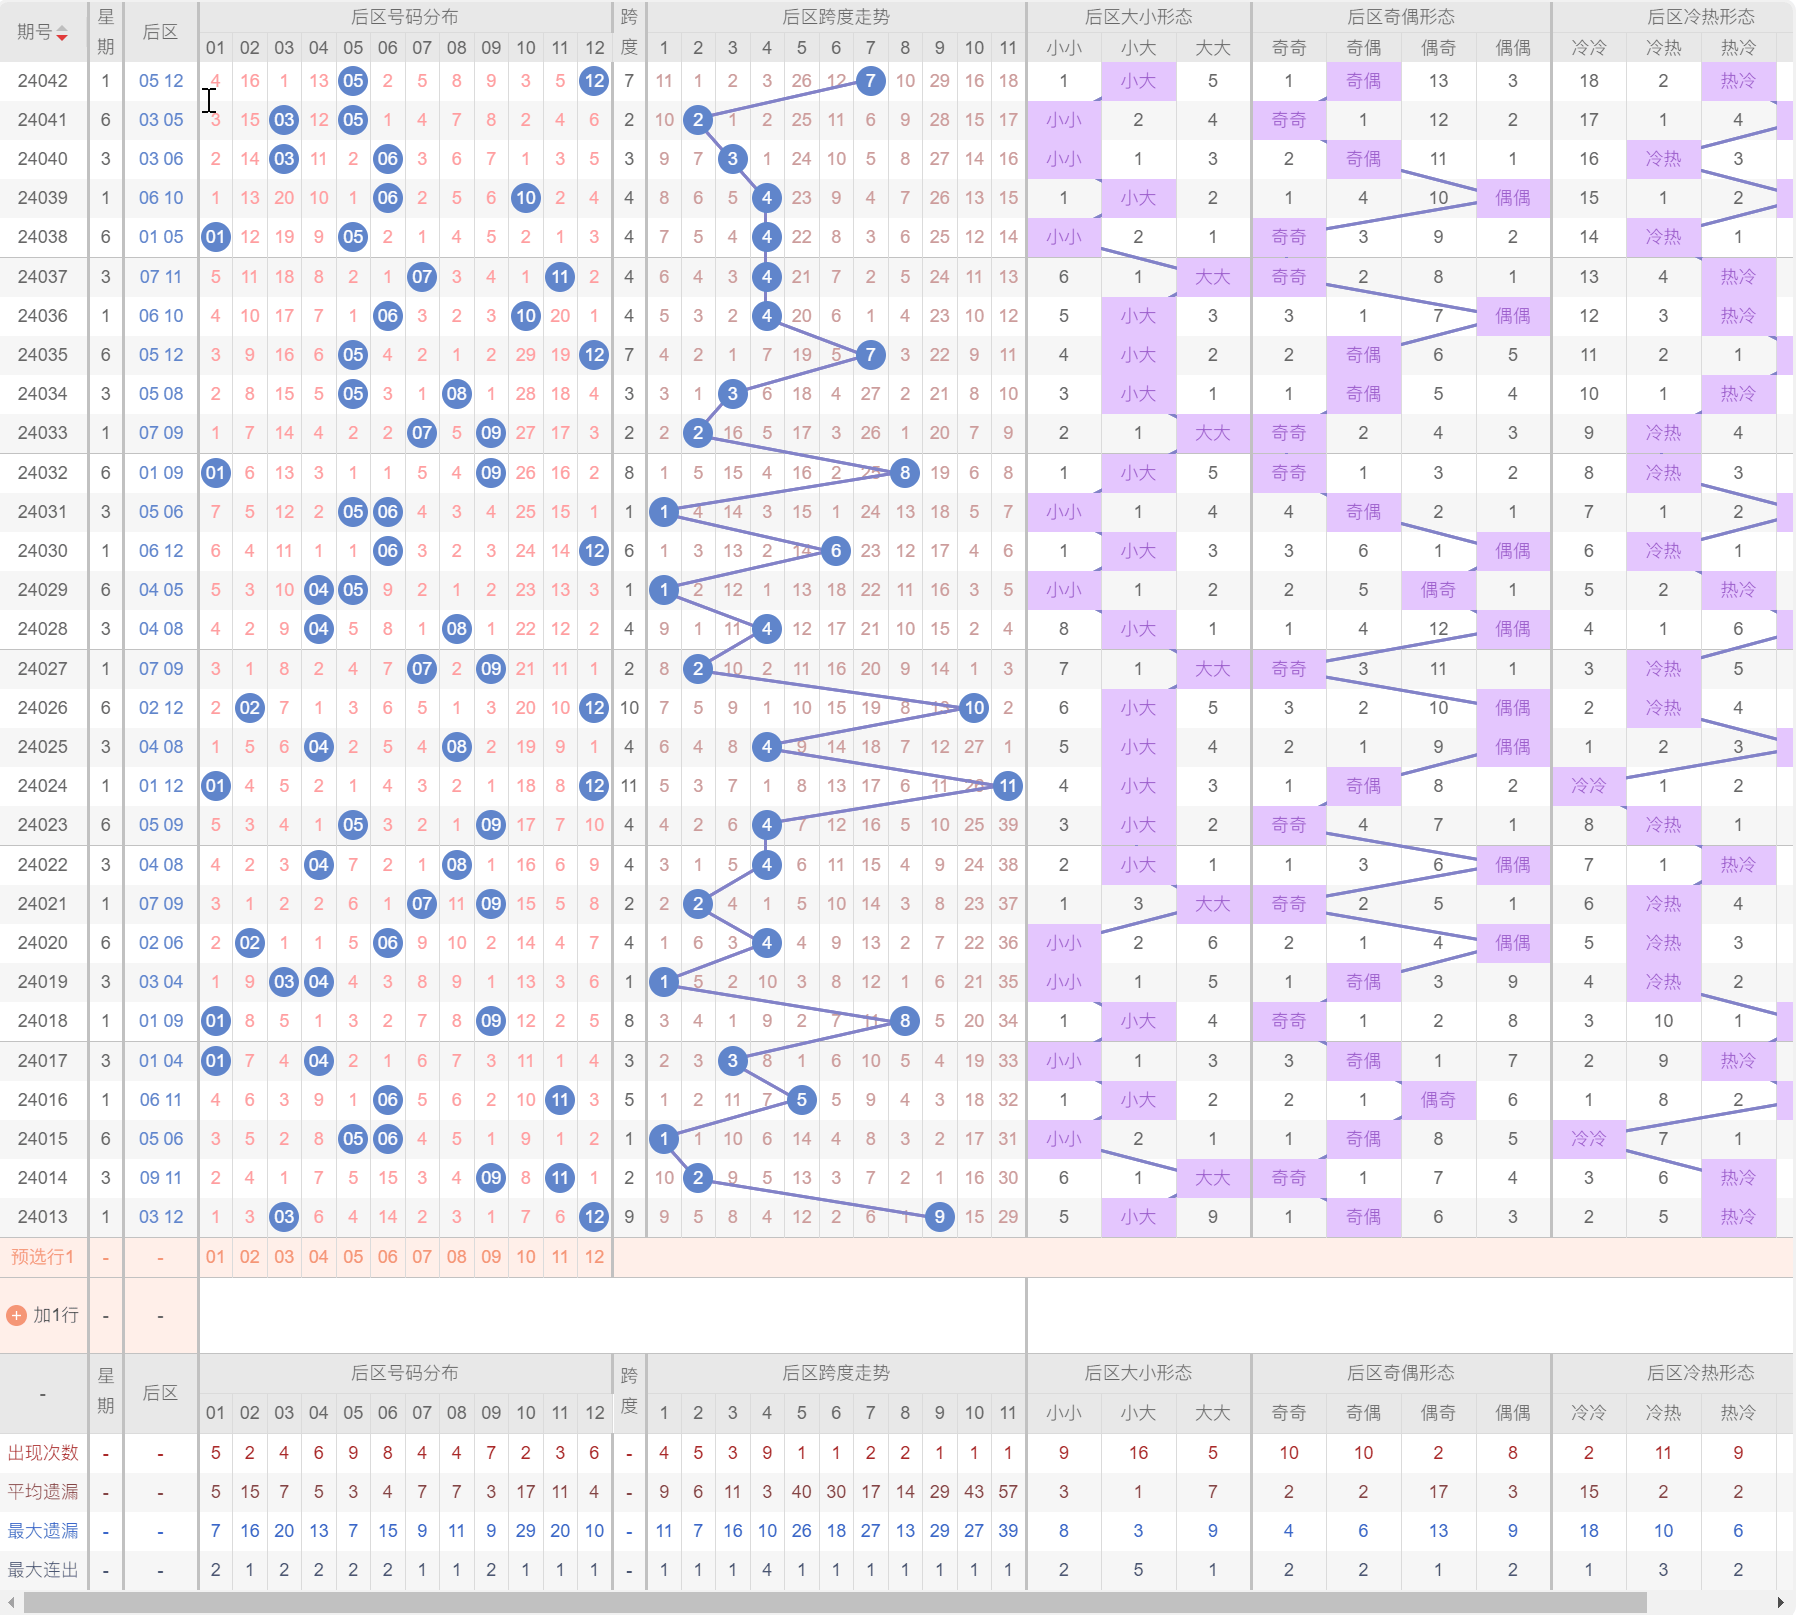
Task: Click the left arrow of horizontal scrollbar
Action: point(10,1603)
